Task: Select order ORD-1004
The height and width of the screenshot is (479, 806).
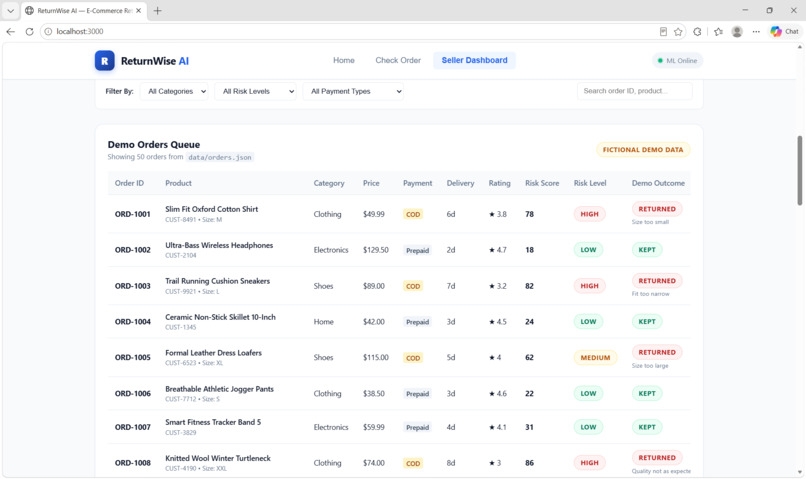Action: click(x=133, y=322)
